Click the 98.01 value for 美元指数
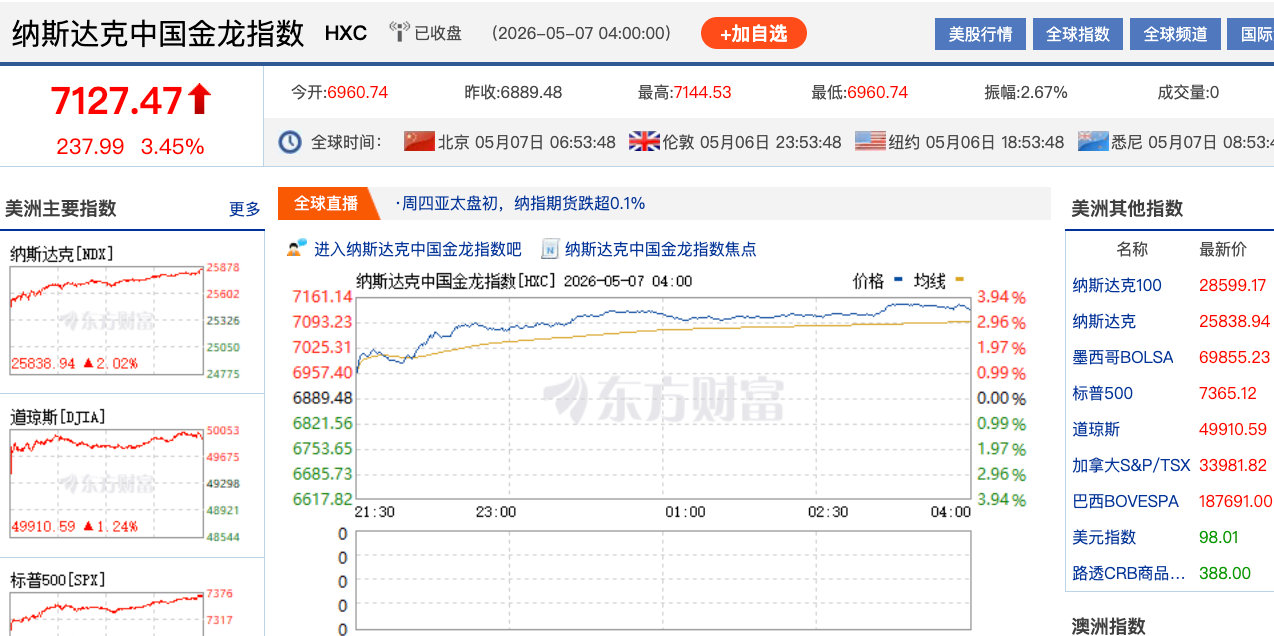The image size is (1274, 636). [1219, 537]
